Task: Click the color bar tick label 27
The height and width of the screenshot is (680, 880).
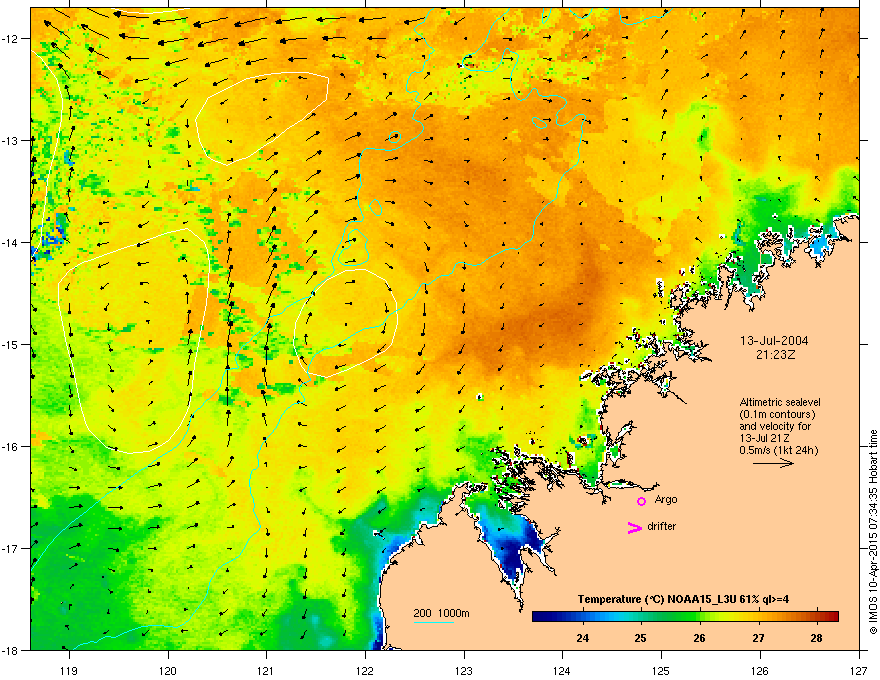Action: tap(758, 638)
